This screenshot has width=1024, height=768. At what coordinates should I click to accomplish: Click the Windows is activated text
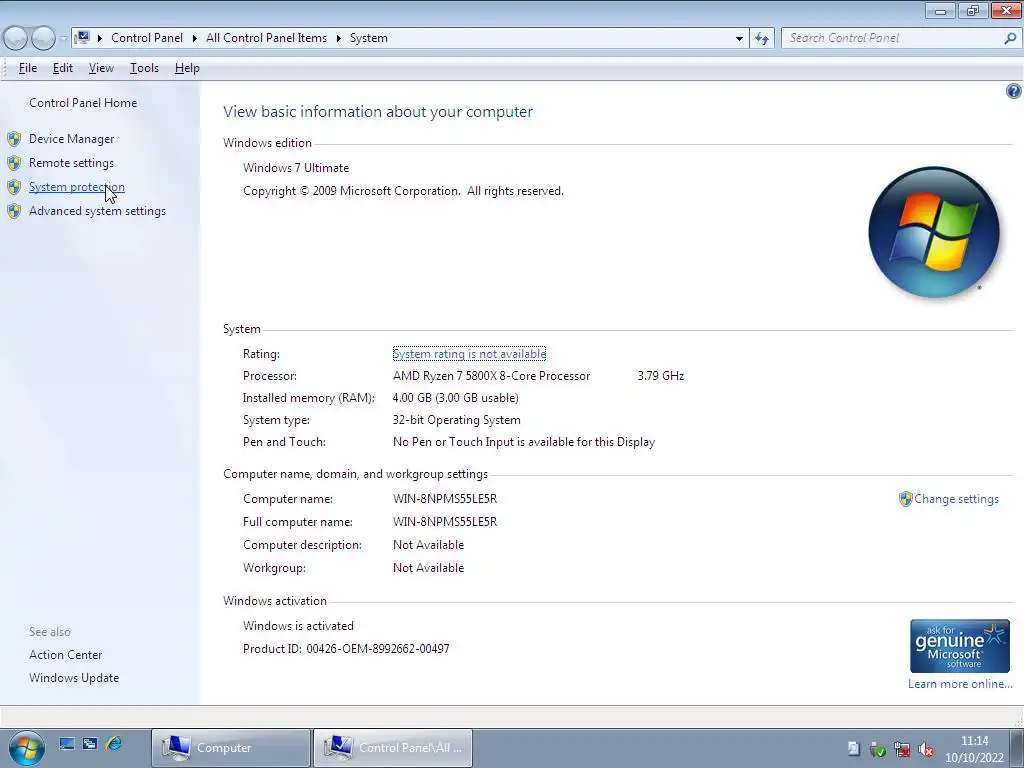298,626
